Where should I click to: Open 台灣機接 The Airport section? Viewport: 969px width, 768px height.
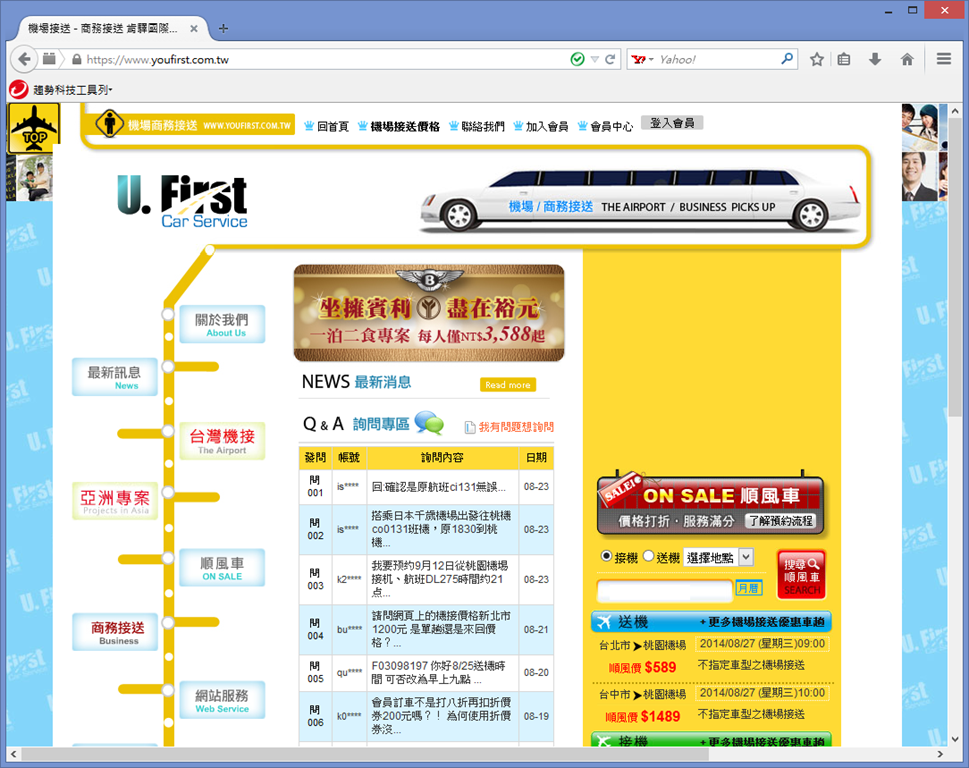(x=222, y=441)
